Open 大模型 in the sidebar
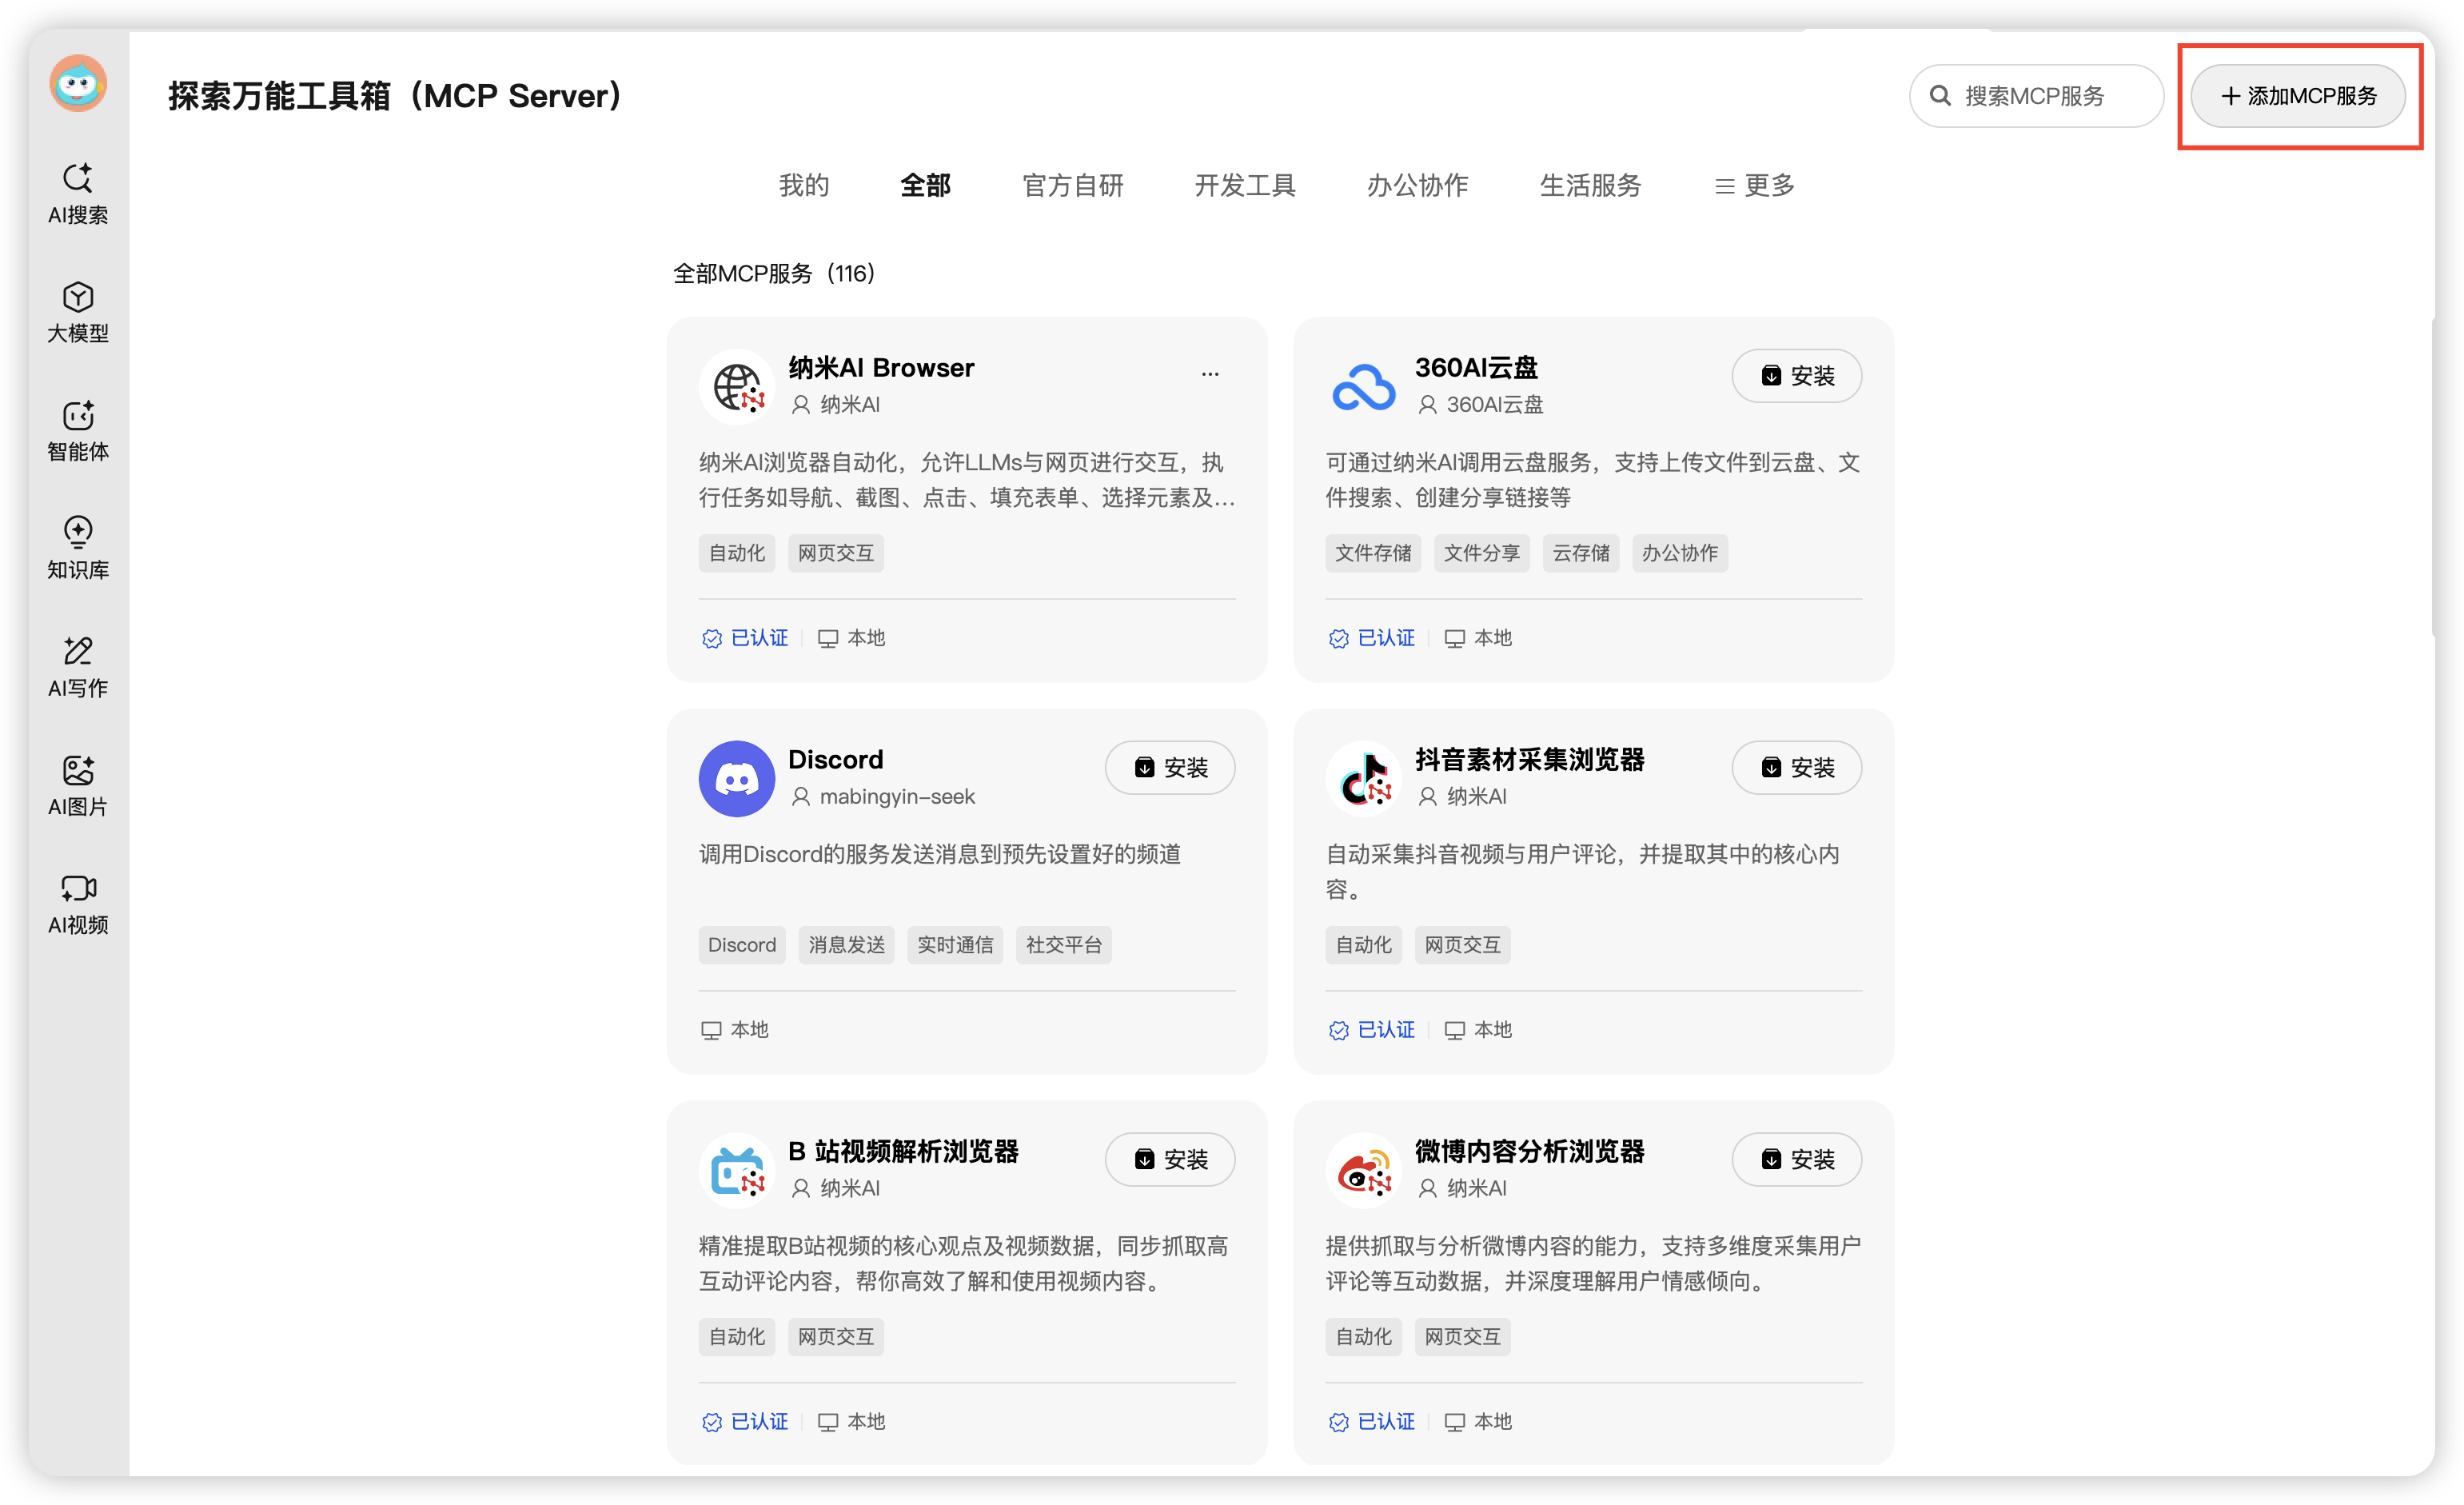Viewport: 2464px width, 1505px height. [x=78, y=313]
